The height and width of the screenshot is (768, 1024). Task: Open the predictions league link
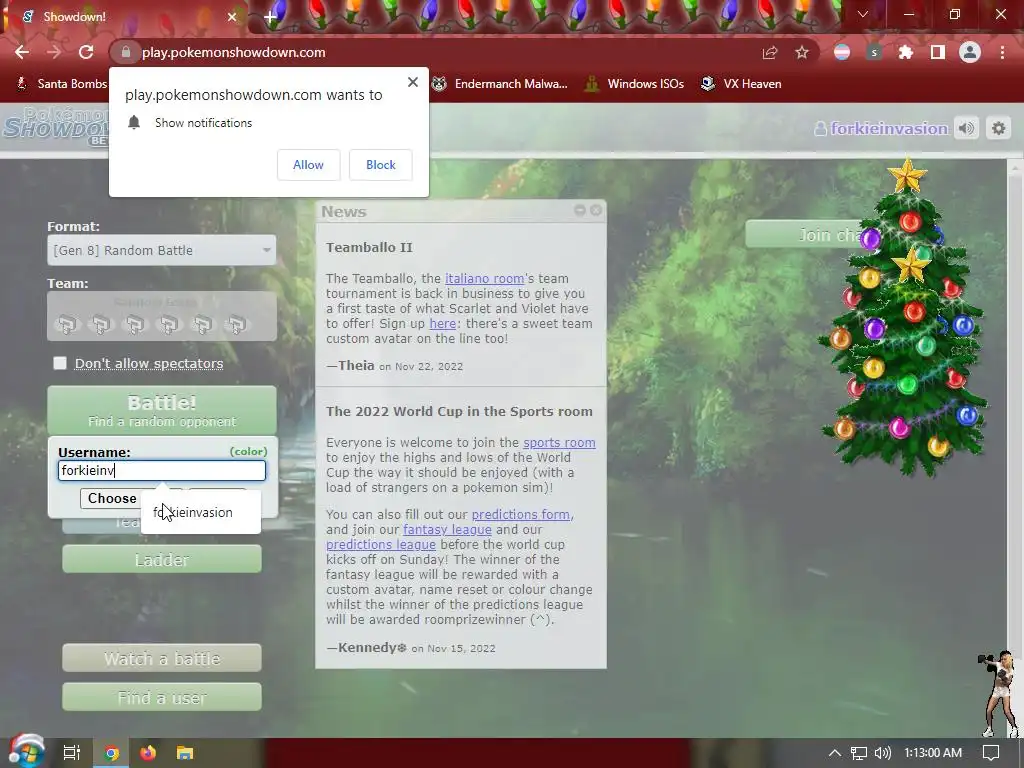(381, 545)
